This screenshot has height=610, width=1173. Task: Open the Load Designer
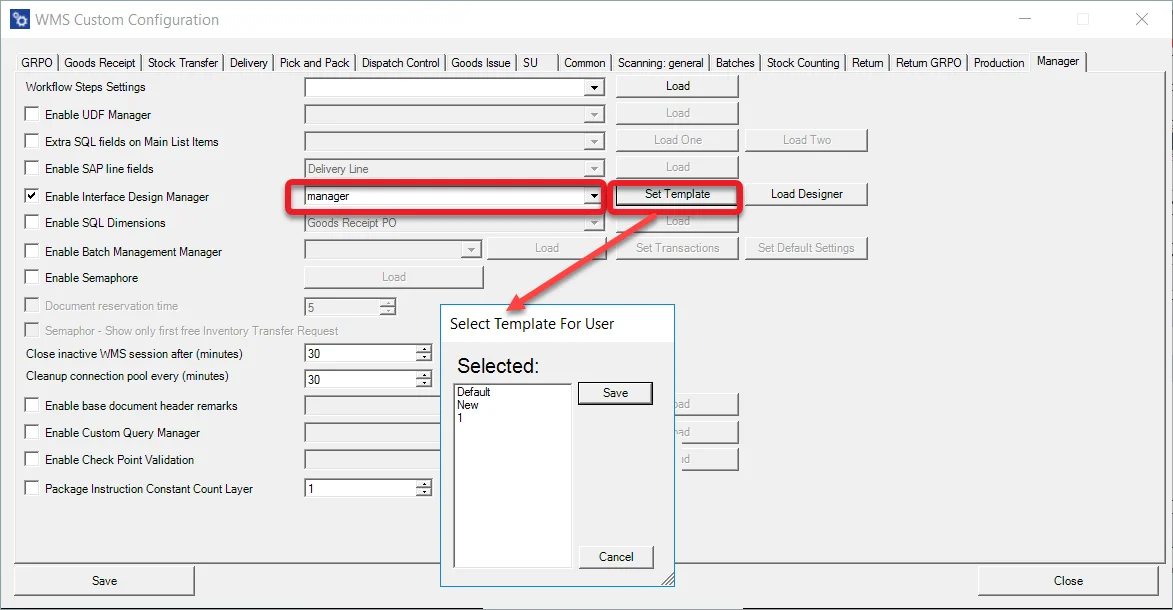pyautogui.click(x=806, y=196)
